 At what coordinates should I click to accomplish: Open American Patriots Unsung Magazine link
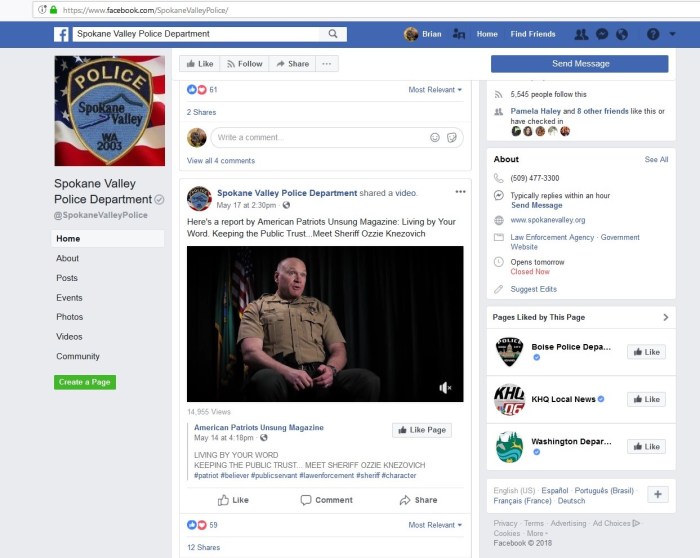coord(259,428)
